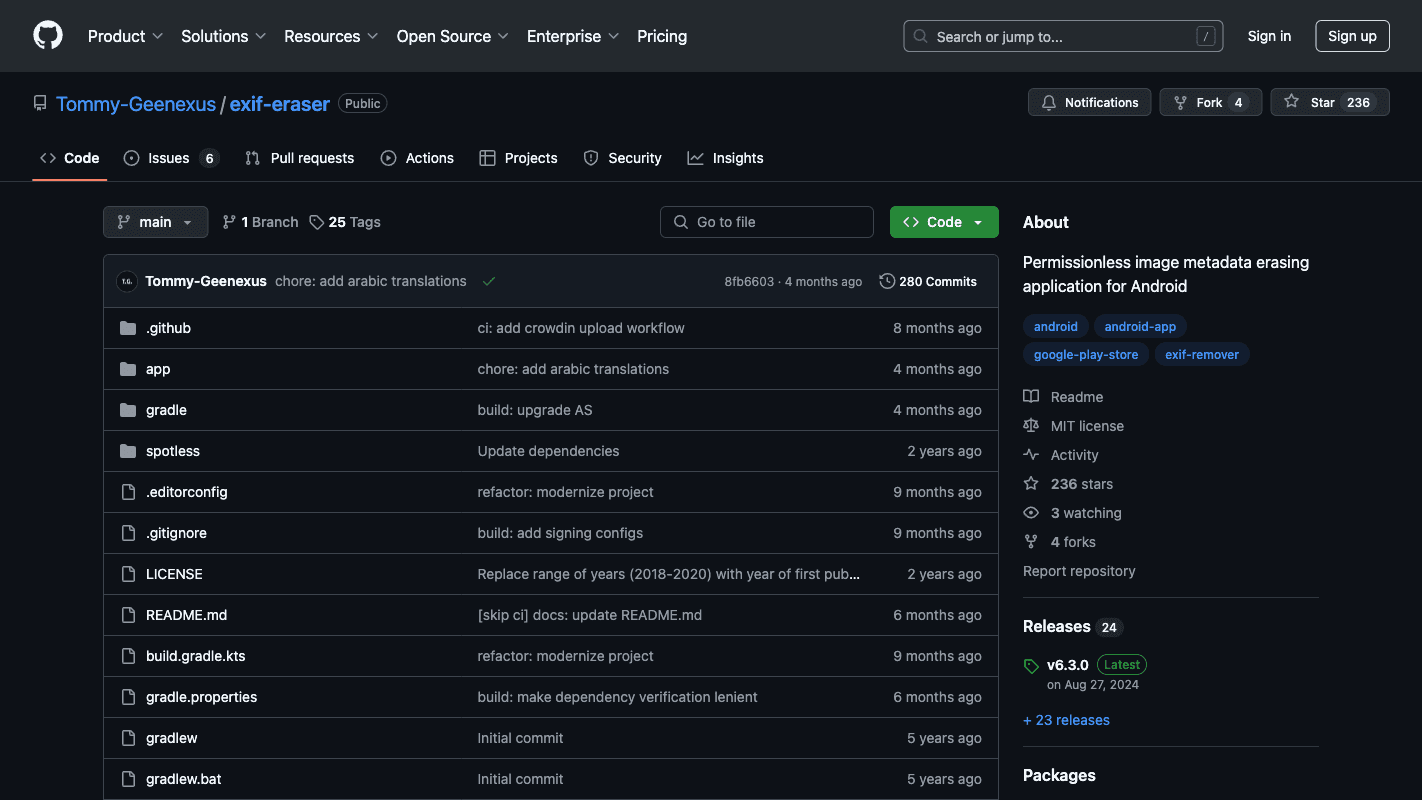The image size is (1422, 800).
Task: Open the Tommy-Geenexus owner link in breadcrumb
Action: pos(136,103)
